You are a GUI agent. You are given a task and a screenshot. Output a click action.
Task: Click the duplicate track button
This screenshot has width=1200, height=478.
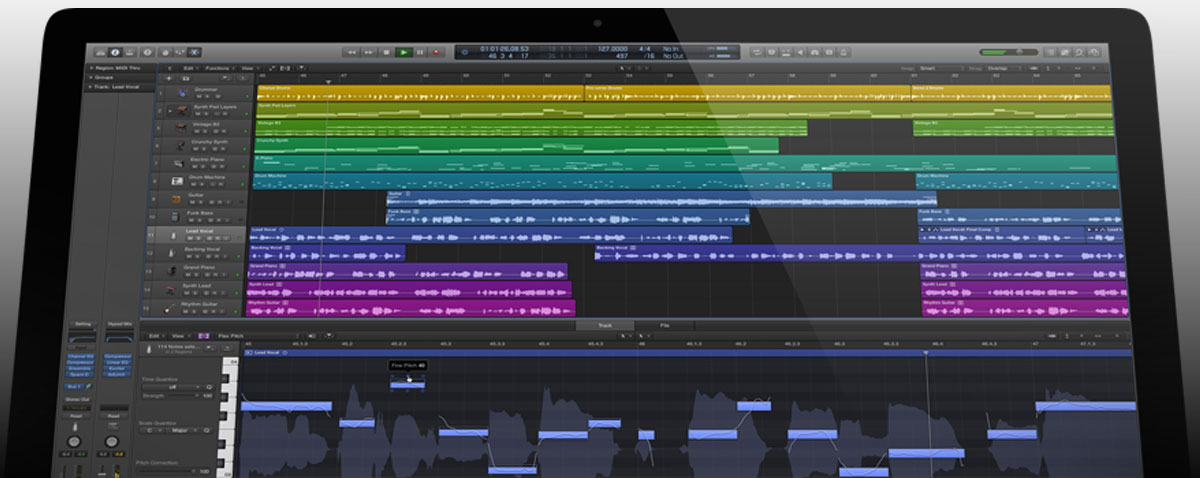point(186,78)
